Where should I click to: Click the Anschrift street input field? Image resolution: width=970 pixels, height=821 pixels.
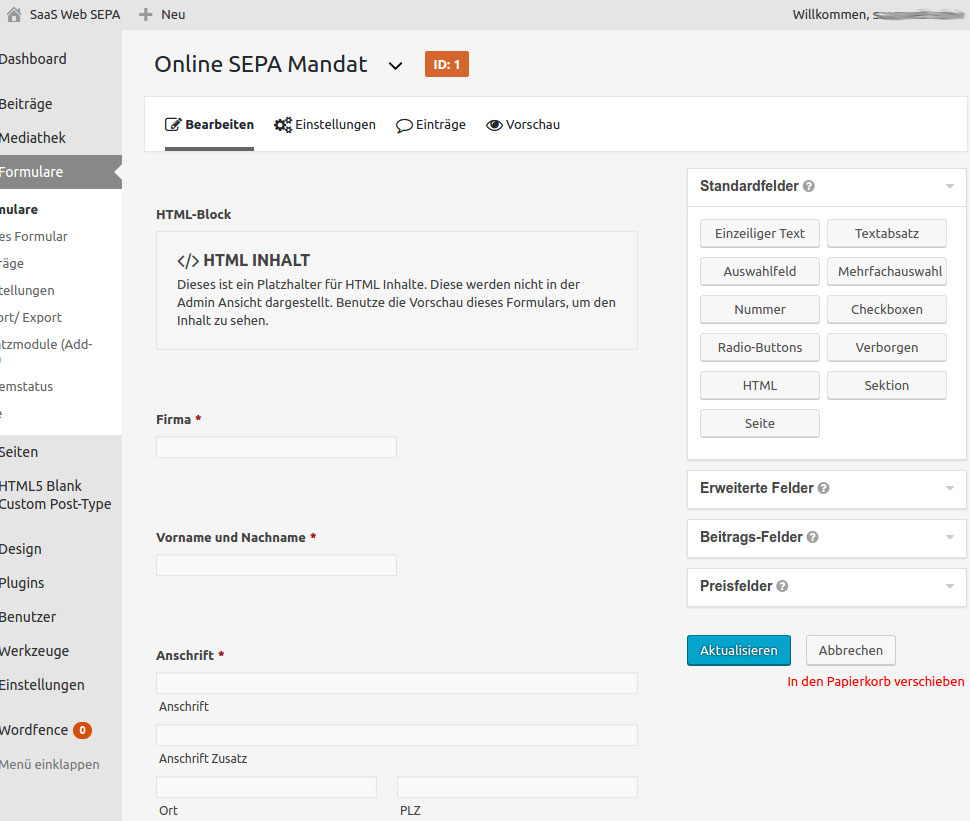397,684
